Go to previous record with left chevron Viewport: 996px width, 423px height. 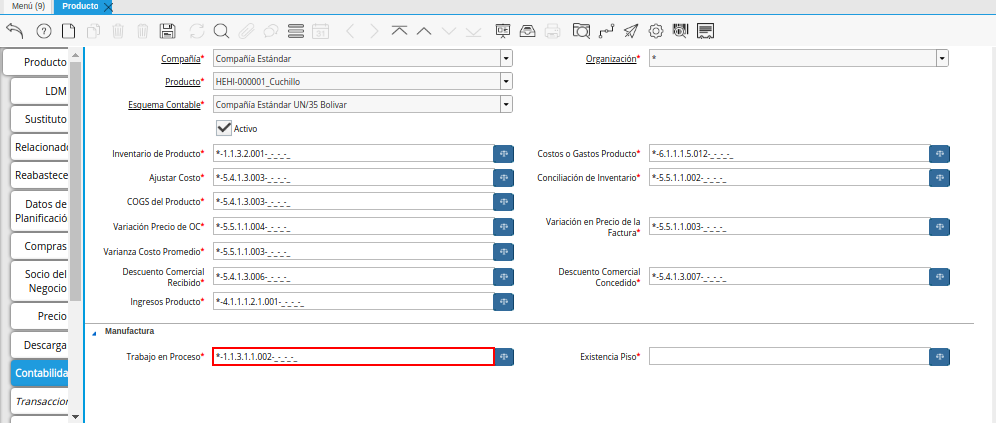point(350,30)
